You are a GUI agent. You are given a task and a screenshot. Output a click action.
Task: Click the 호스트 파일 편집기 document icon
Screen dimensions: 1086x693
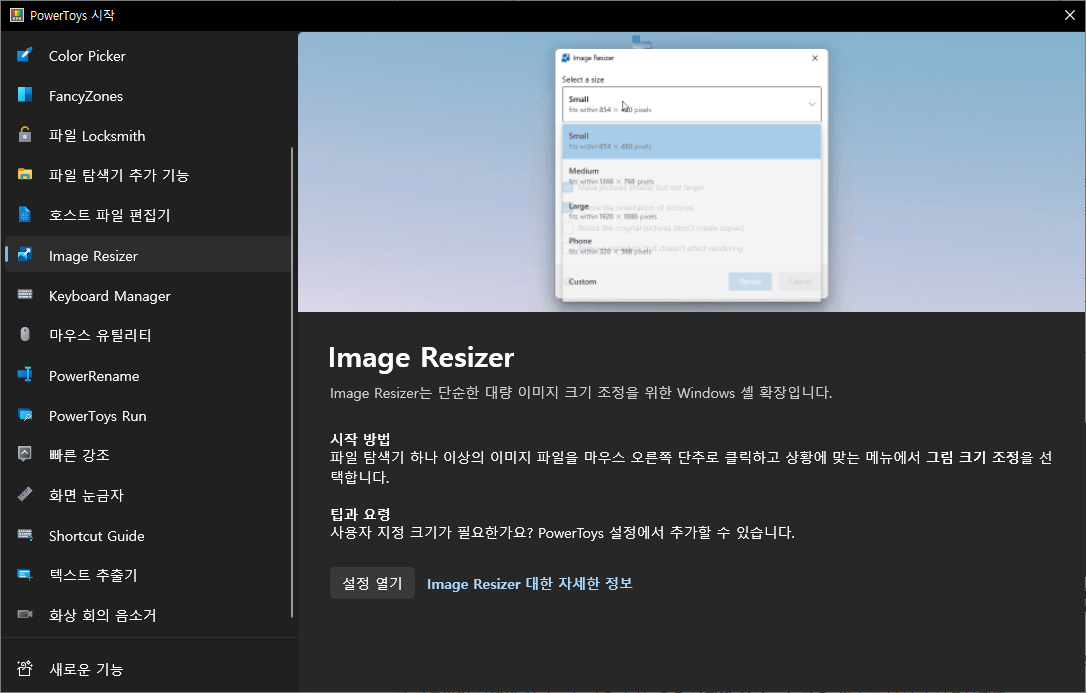click(x=25, y=215)
